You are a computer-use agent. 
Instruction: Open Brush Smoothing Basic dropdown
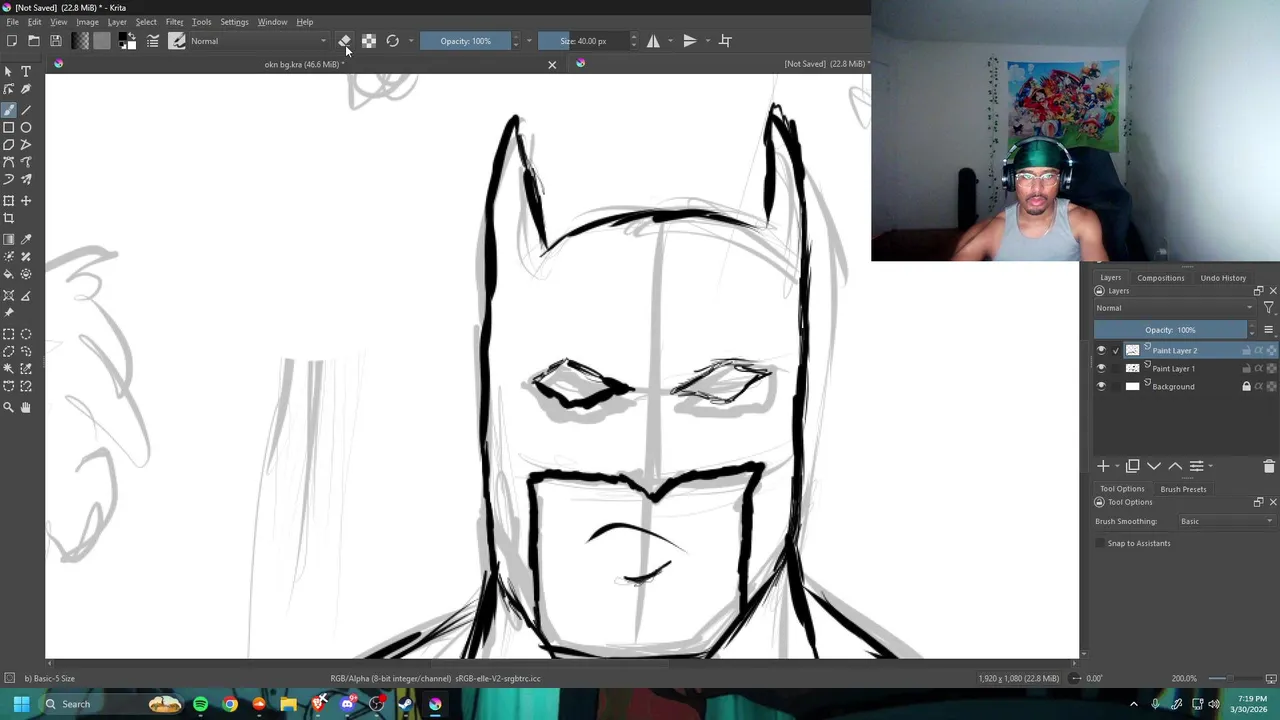(x=1227, y=521)
